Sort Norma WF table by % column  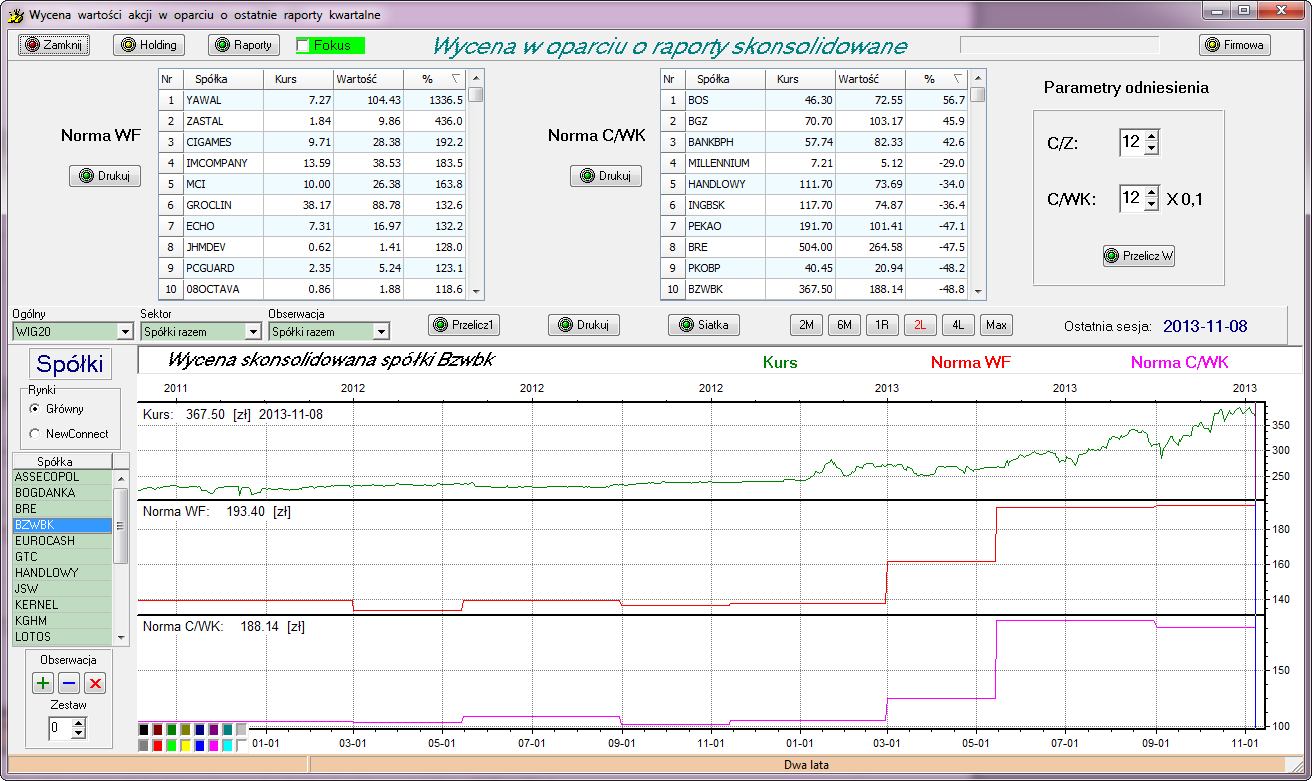[x=435, y=79]
